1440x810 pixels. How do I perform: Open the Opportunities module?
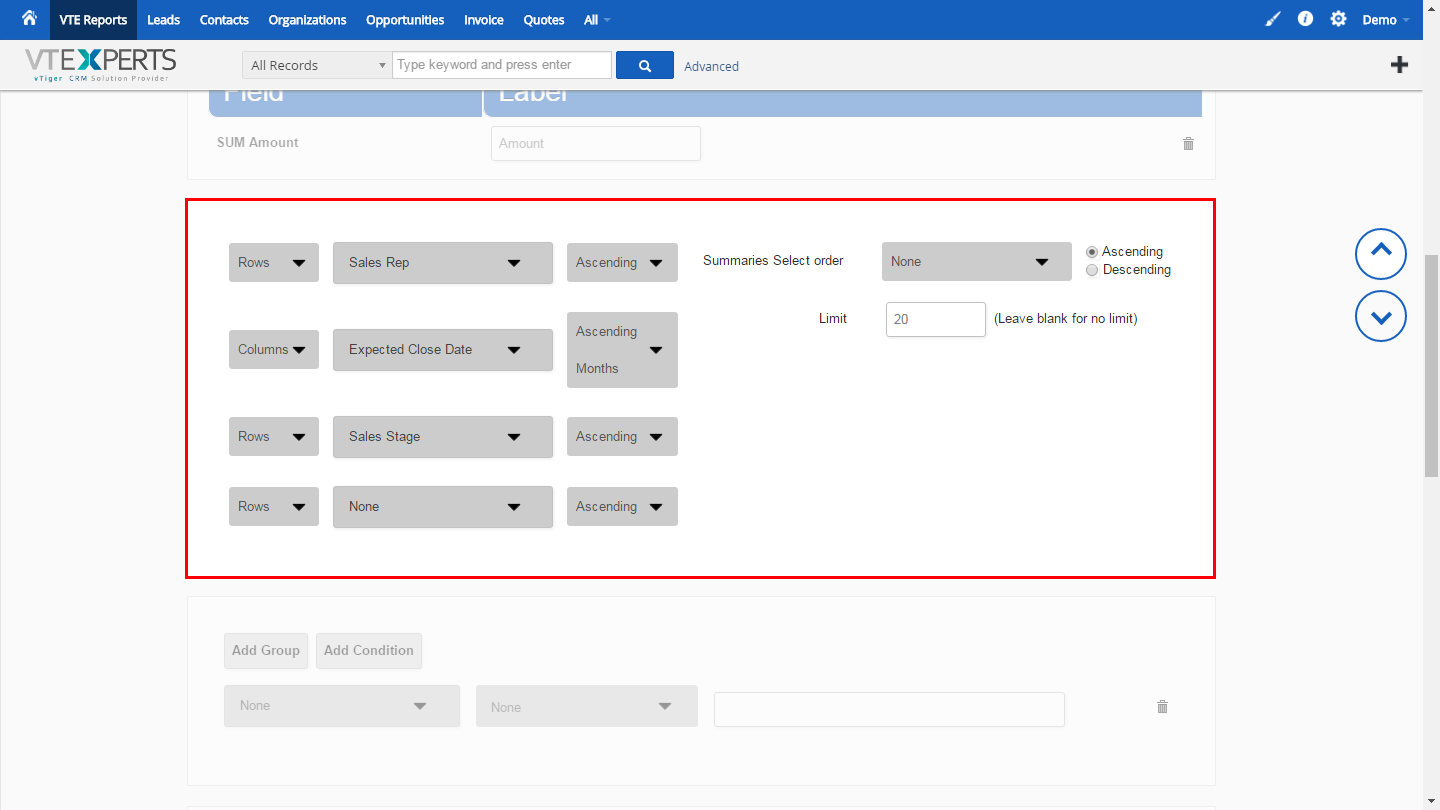coord(405,20)
